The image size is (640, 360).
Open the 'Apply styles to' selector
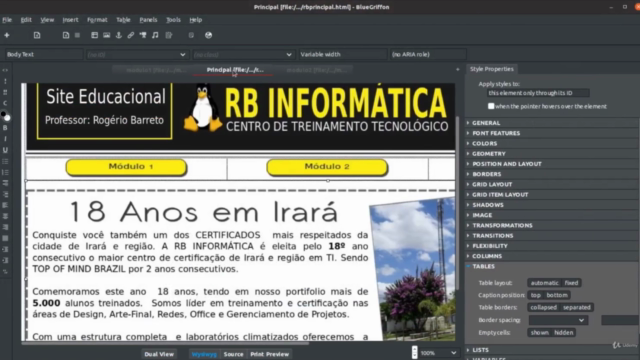coord(538,93)
